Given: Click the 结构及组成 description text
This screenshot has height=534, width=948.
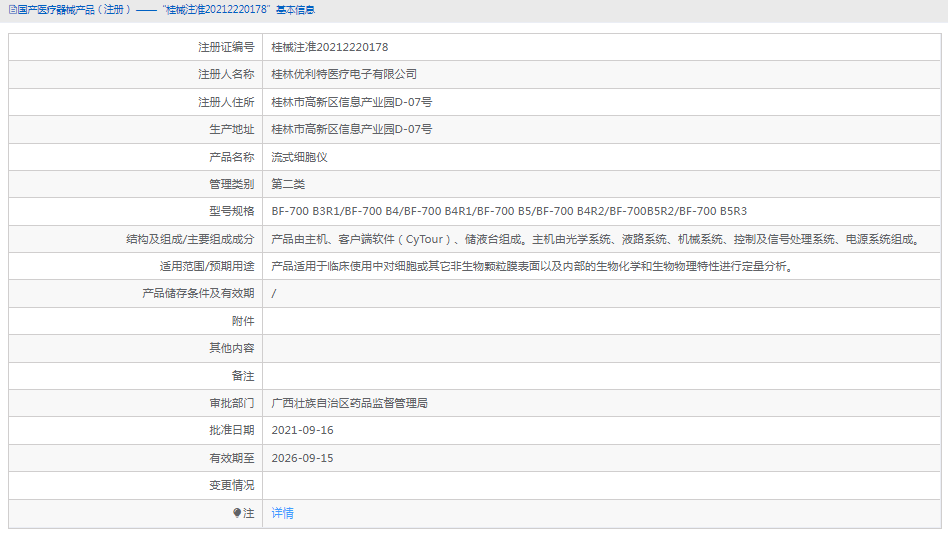Looking at the screenshot, I should (594, 239).
